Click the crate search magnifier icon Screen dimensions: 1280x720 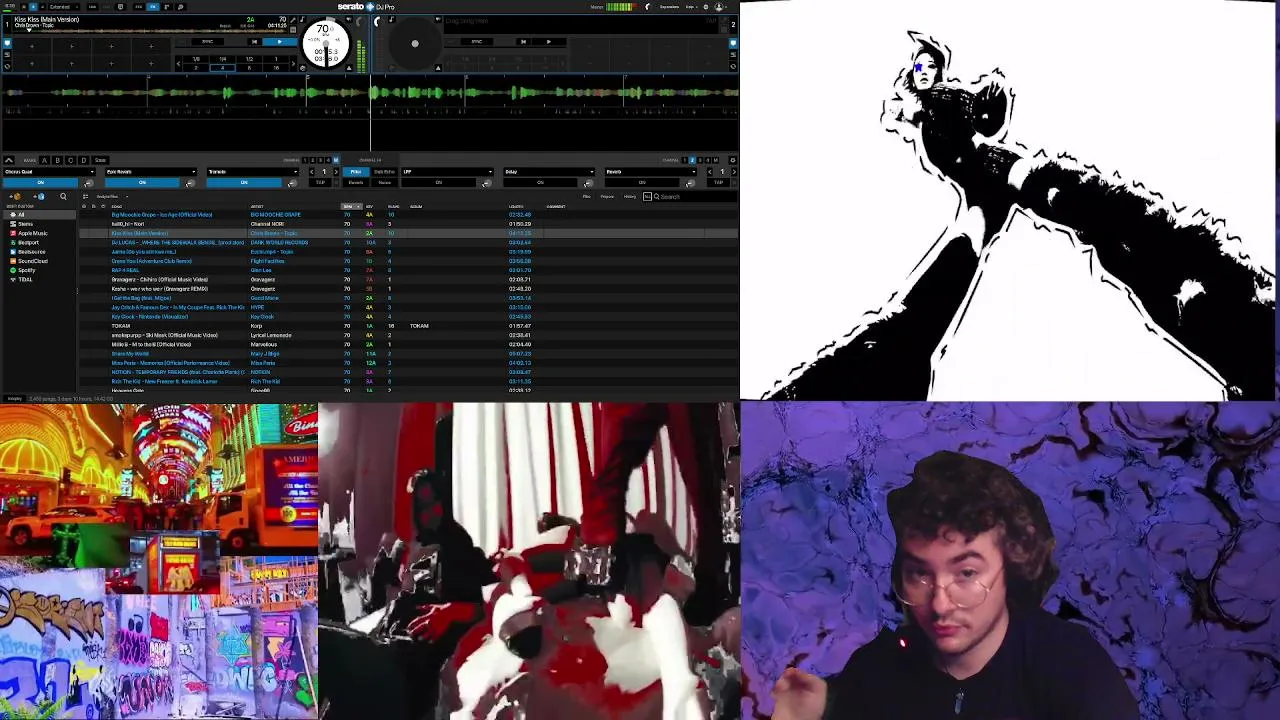(63, 196)
